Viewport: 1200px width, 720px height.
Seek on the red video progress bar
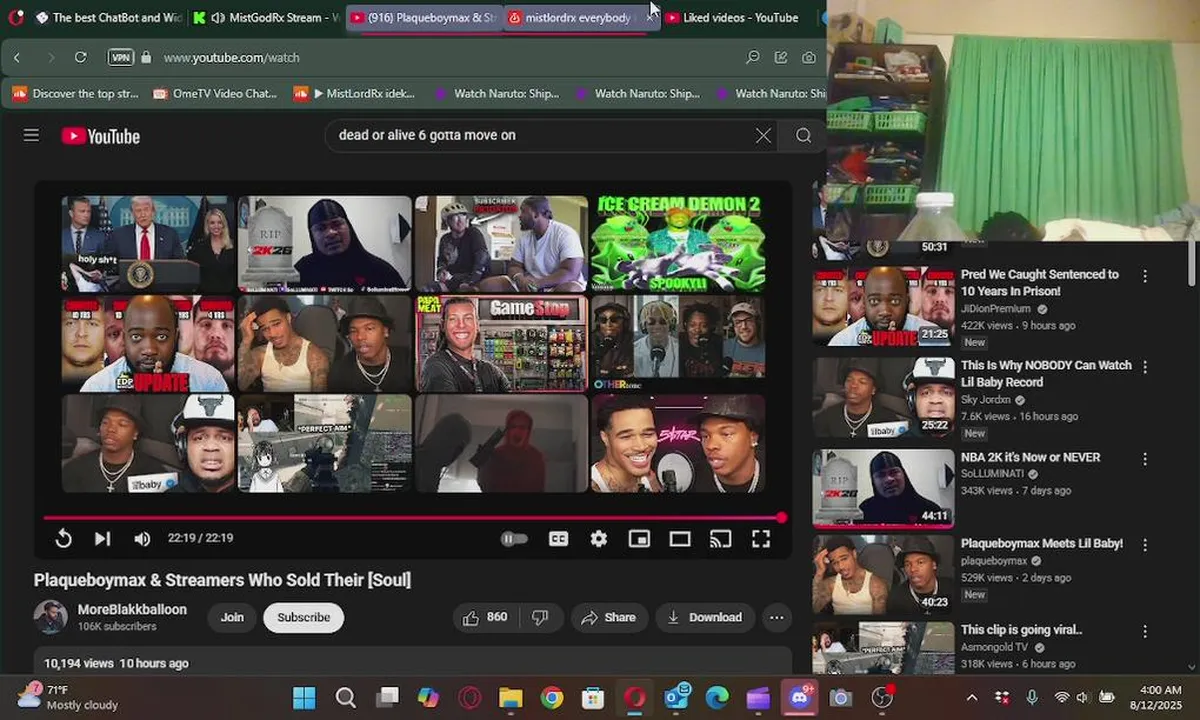[x=412, y=518]
